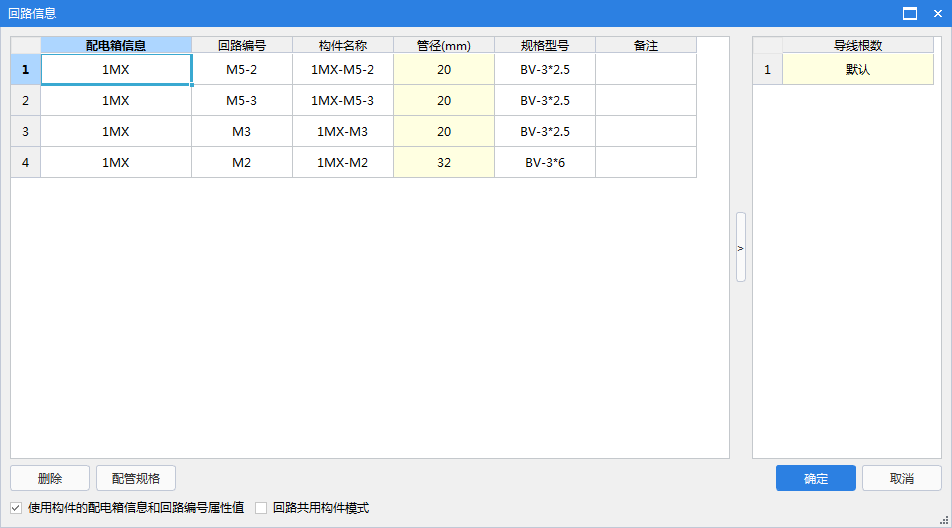
Task: Select row 2 header in circuit table
Action: coord(25,101)
